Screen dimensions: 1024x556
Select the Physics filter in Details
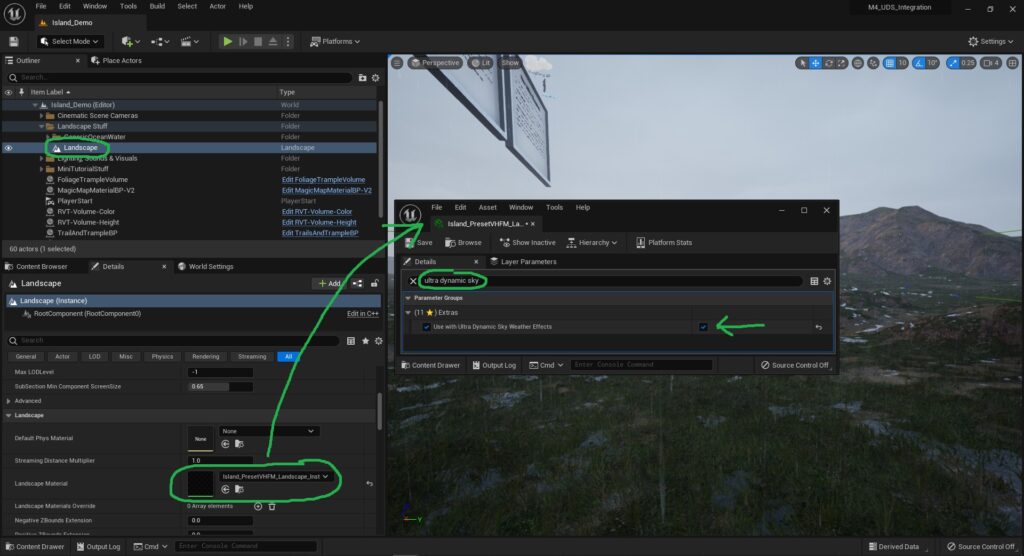click(162, 357)
